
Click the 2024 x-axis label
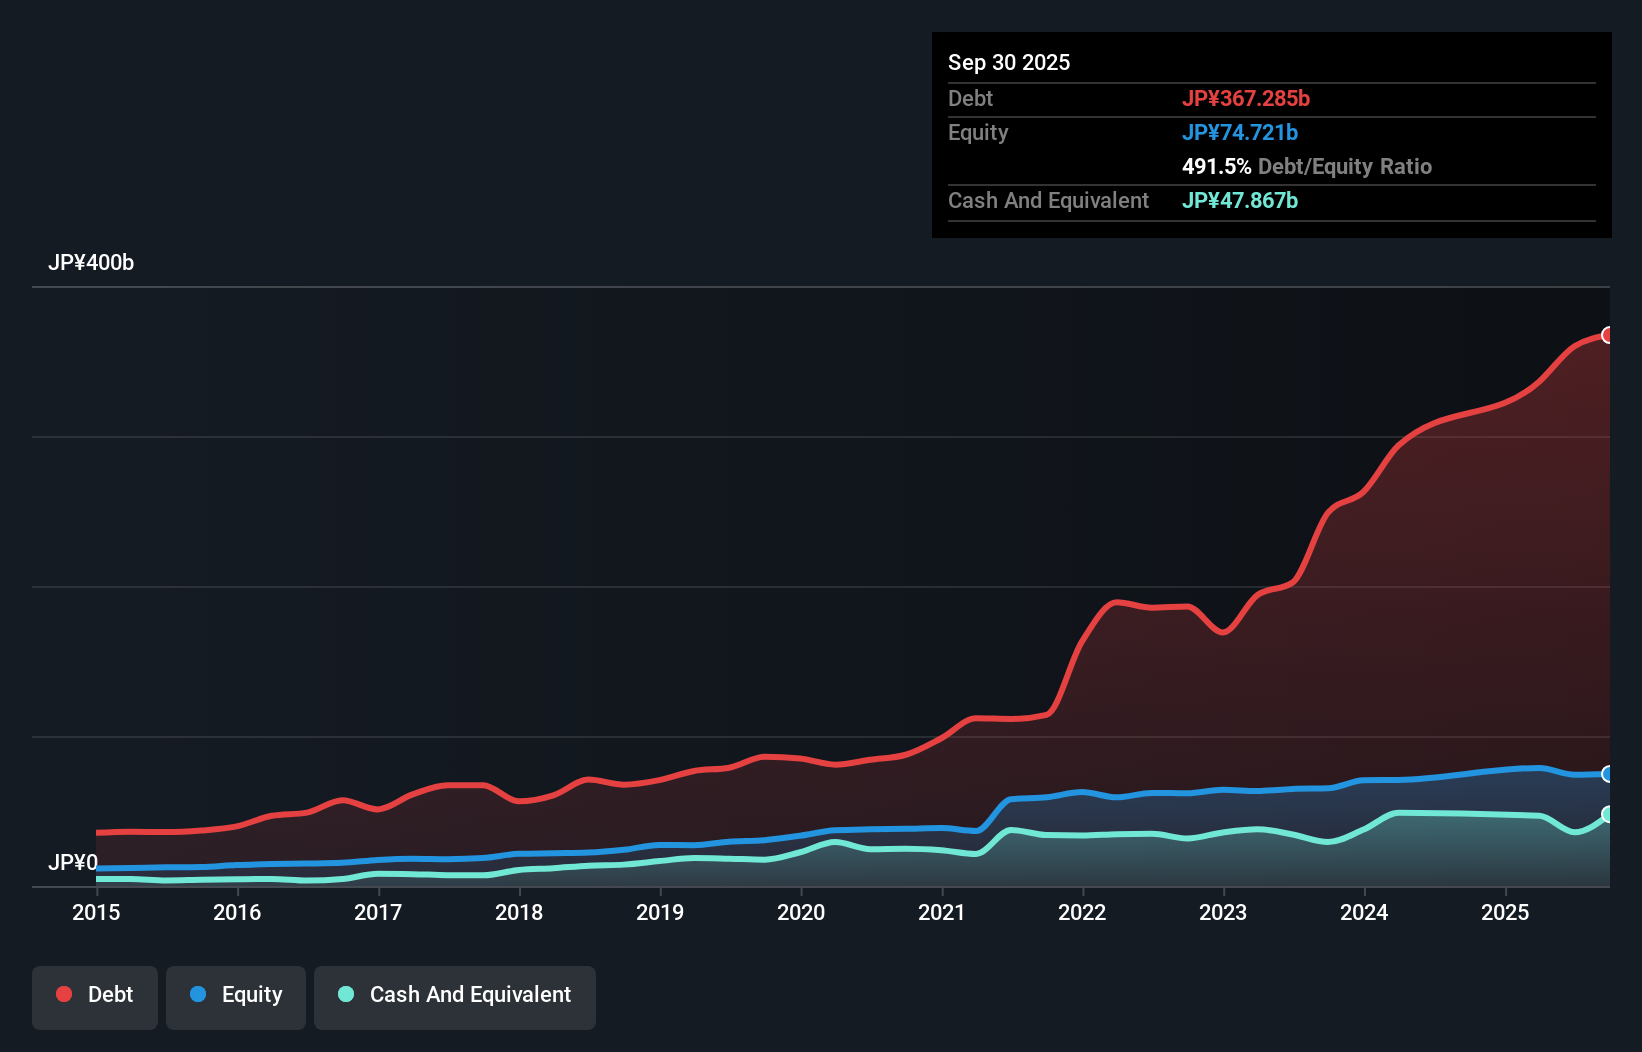(1364, 912)
